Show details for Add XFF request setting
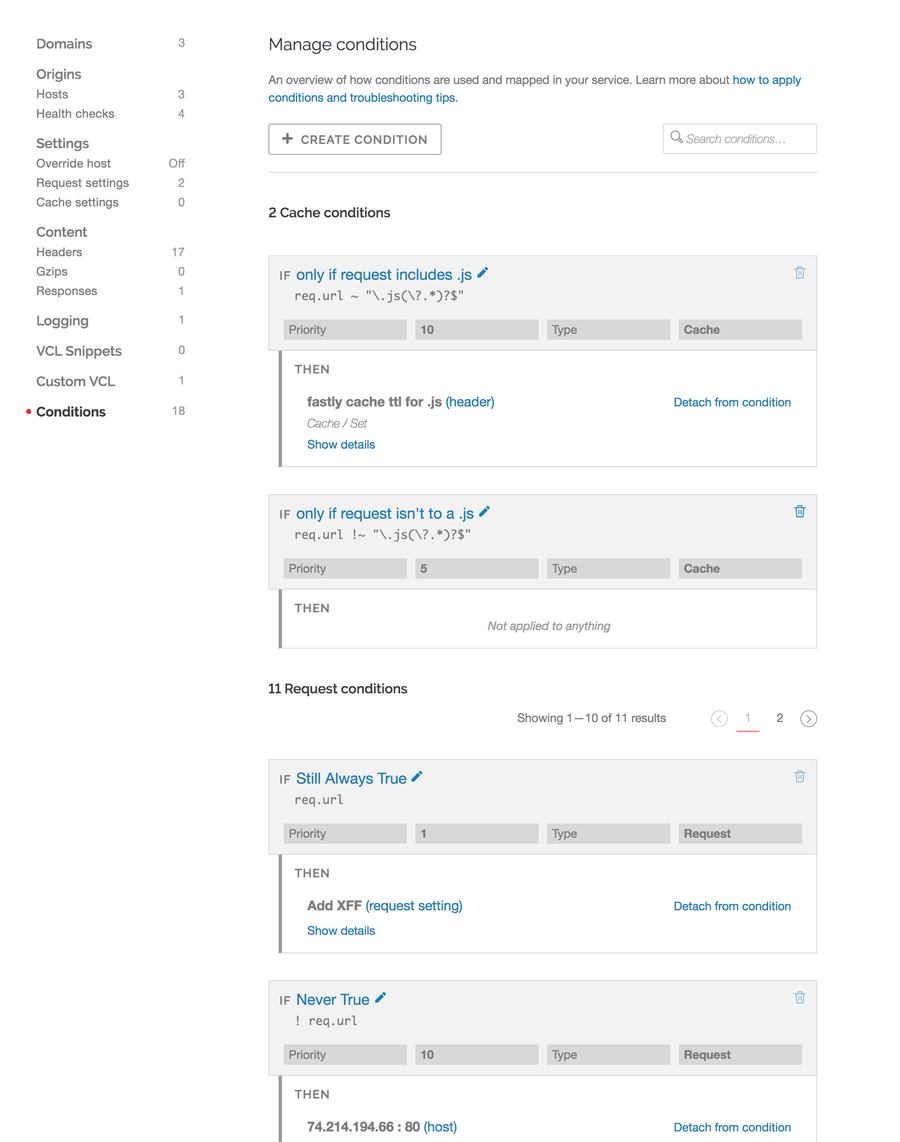The image size is (900, 1142). point(341,931)
